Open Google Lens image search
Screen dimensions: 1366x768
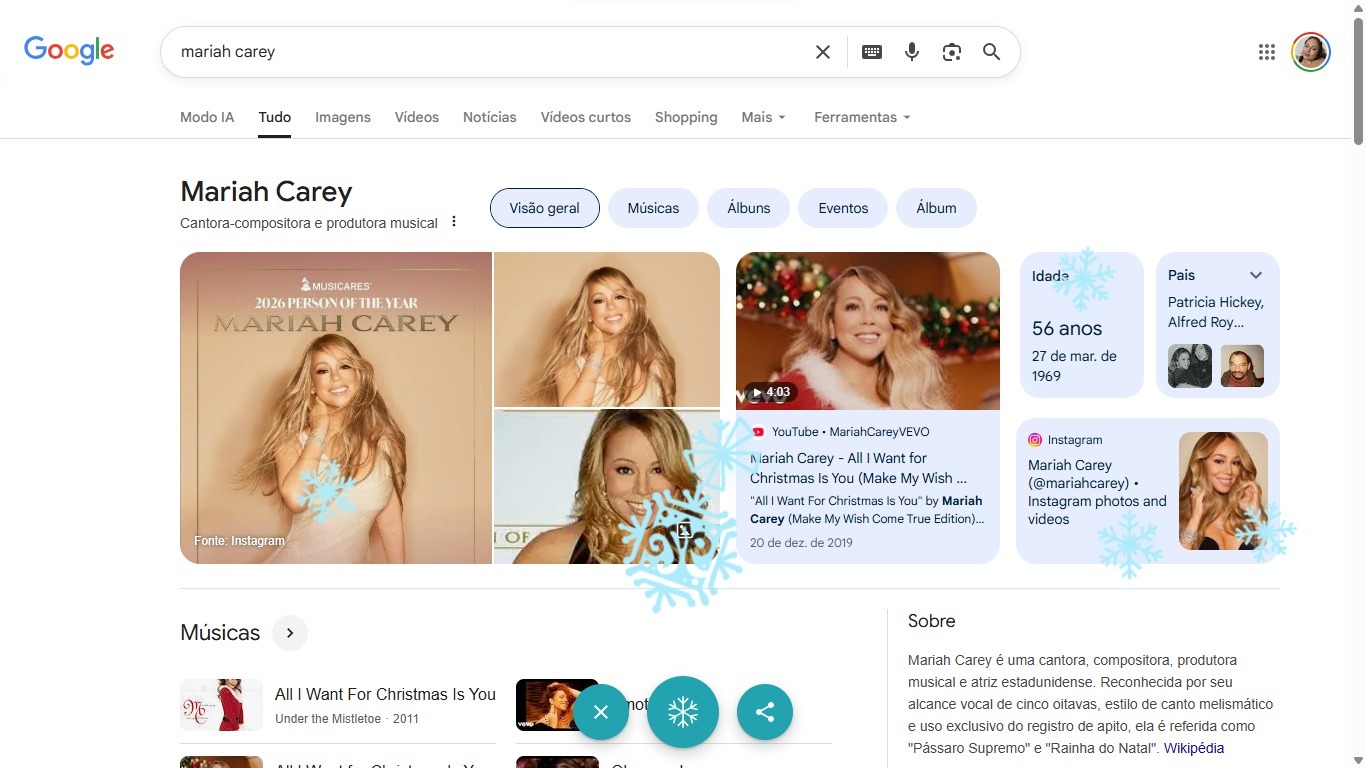tap(952, 52)
